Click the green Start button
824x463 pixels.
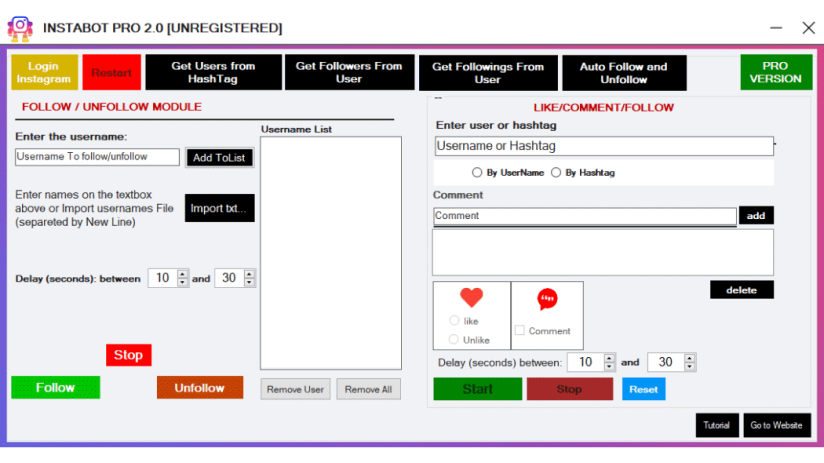click(x=478, y=389)
